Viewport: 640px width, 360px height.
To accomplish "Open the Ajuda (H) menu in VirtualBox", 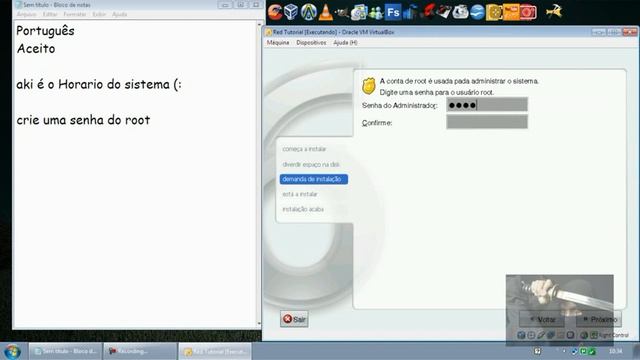I will [345, 42].
